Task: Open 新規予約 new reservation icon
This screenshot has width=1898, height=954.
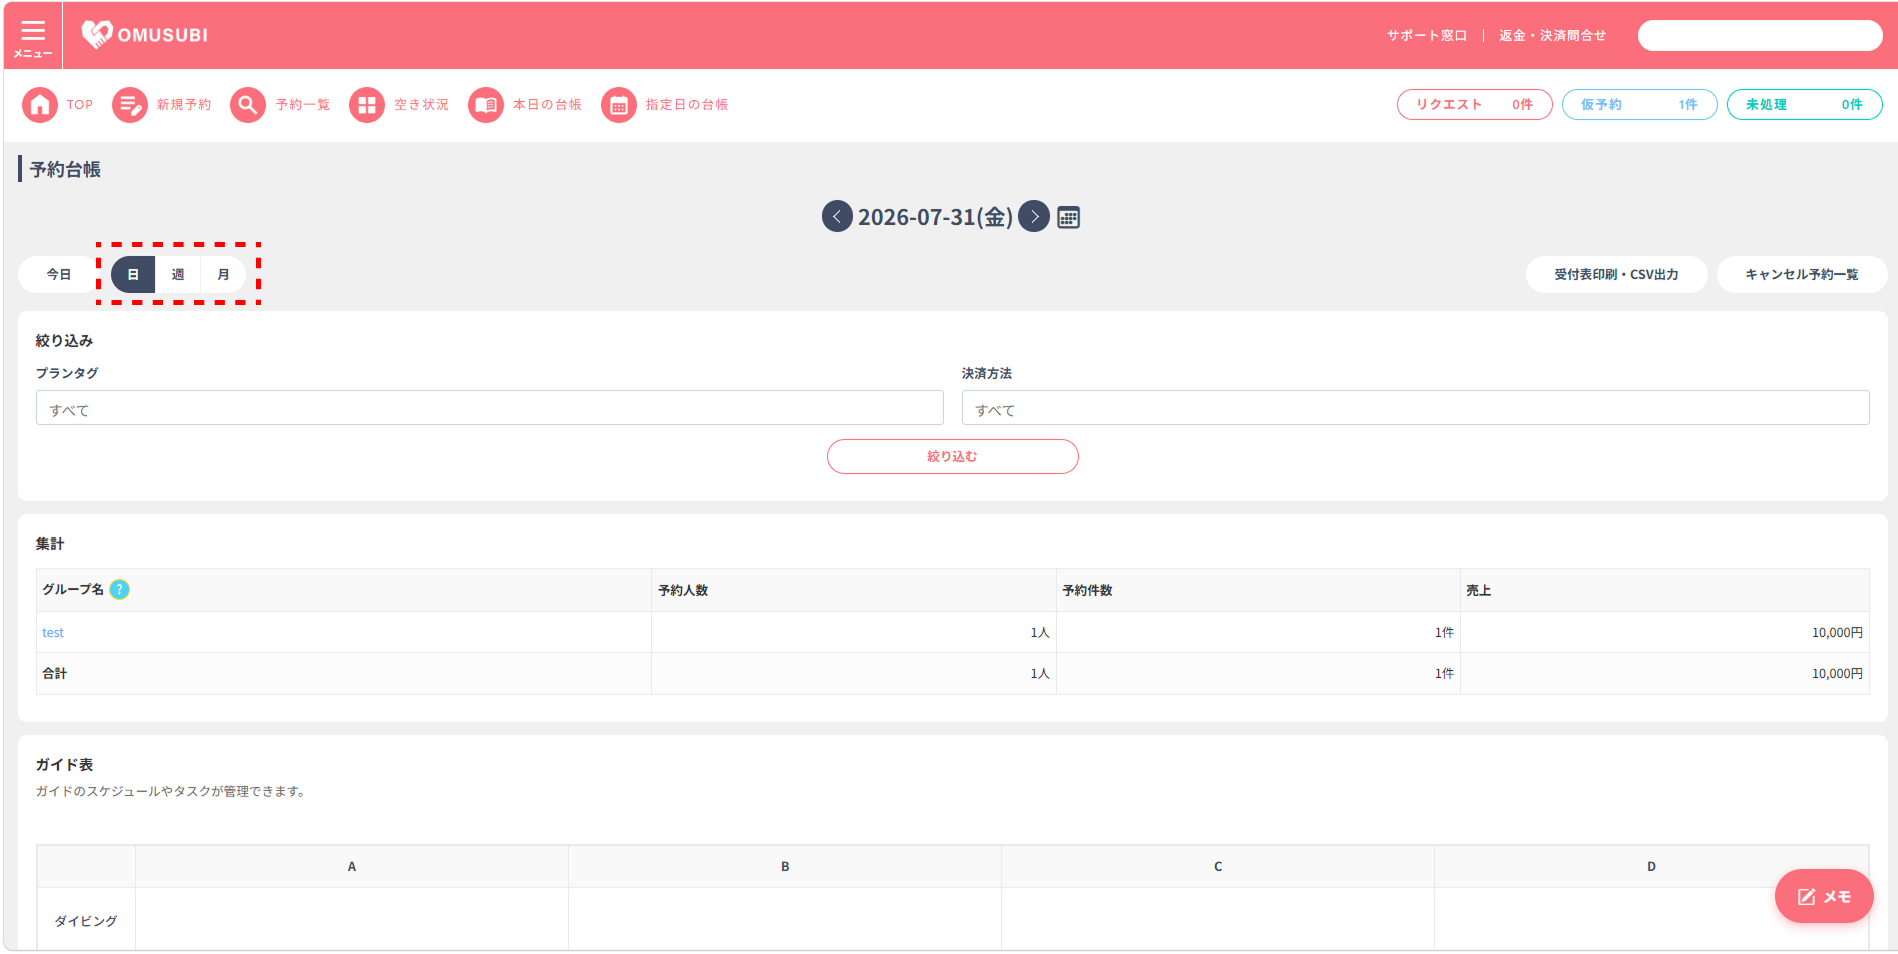Action: 130,105
